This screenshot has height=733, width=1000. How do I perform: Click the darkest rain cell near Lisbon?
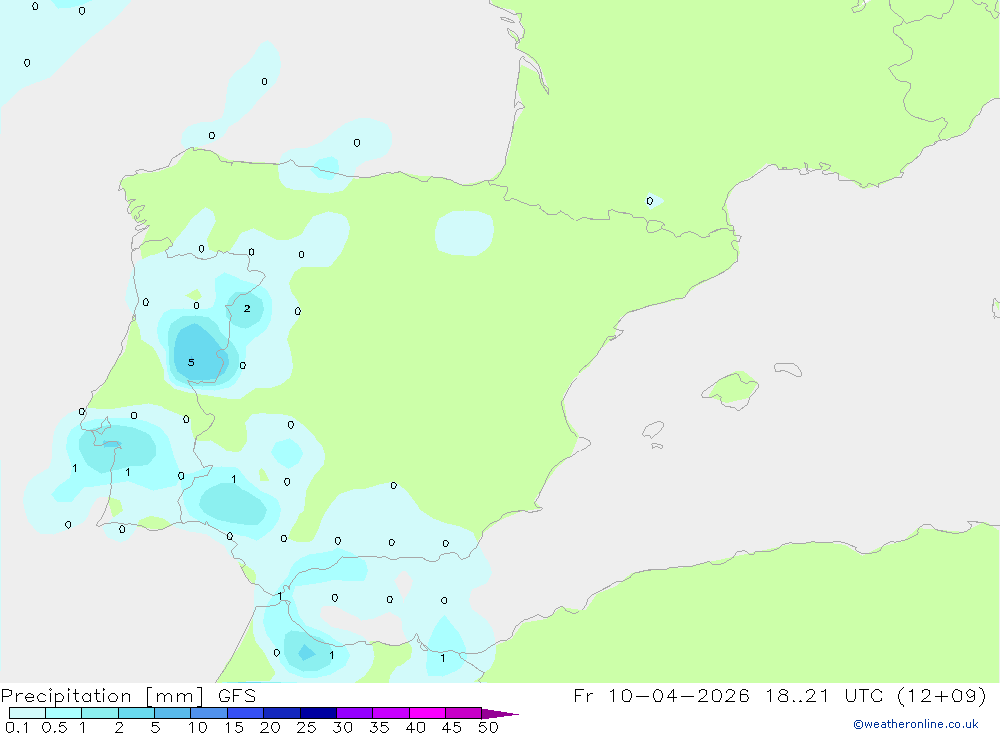point(110,444)
